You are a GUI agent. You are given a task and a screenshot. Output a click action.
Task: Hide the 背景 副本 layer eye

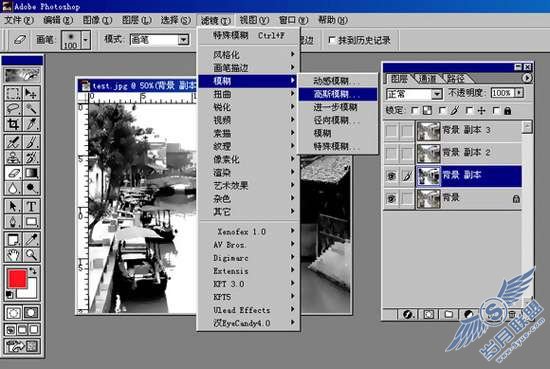coord(391,175)
